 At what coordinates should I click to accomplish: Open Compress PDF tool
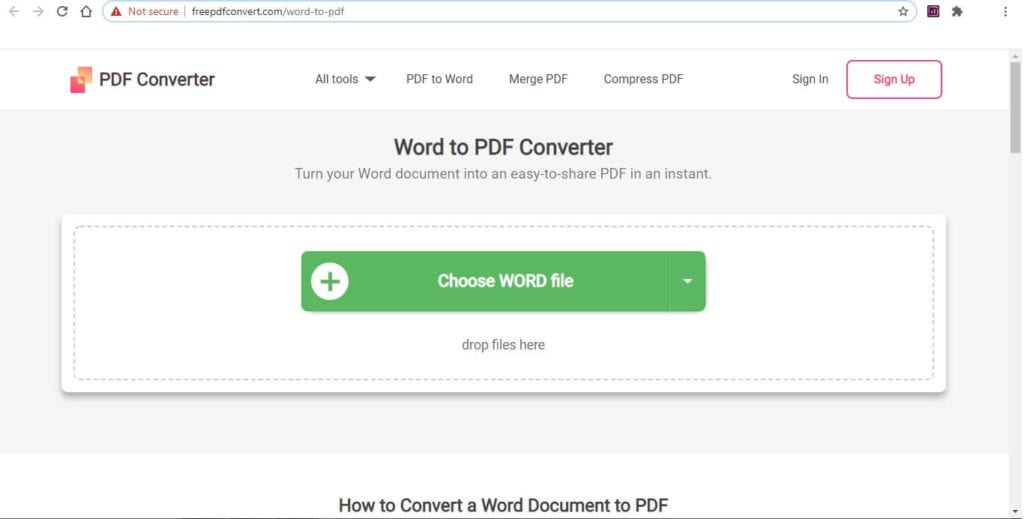643,79
